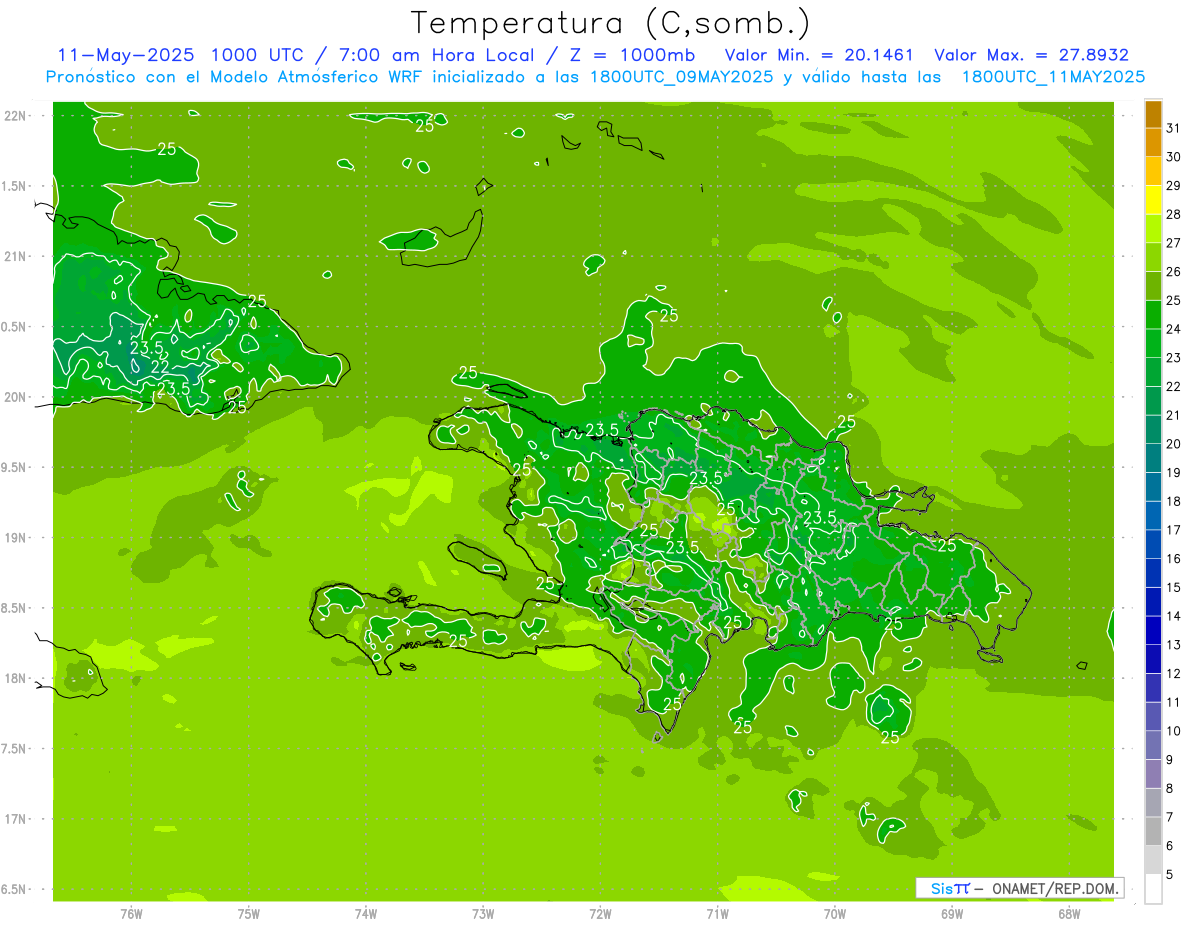Viewport: 1200px width, 927px height.
Task: Pick the legend swatch between 24 and 25
Action: (1153, 314)
